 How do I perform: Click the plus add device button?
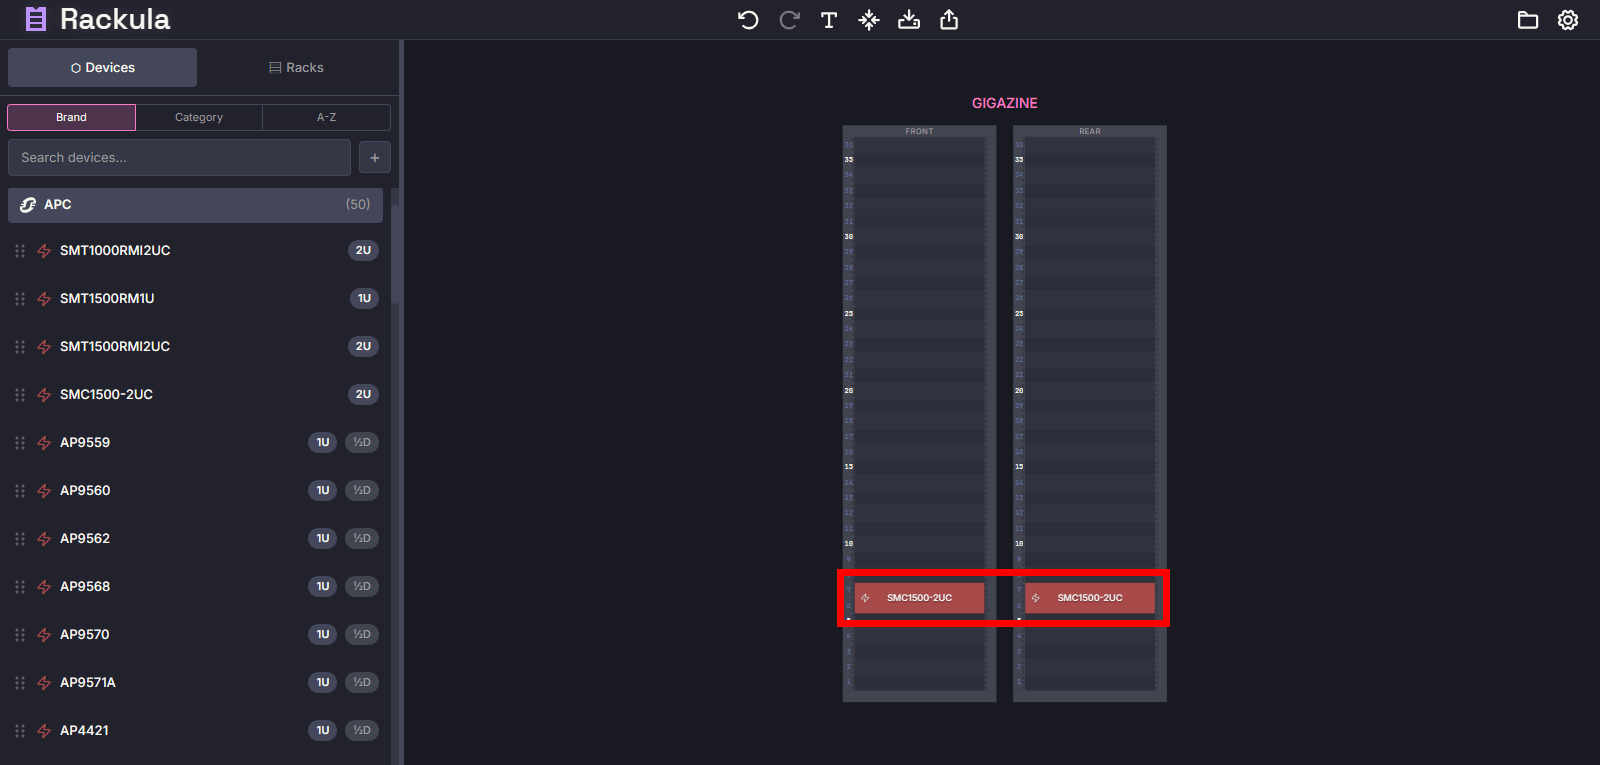pos(375,158)
